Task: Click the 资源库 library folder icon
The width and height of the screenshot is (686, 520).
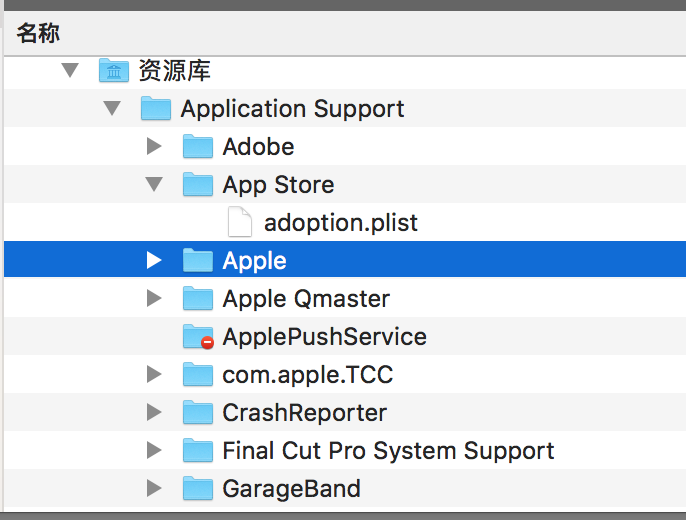Action: (x=114, y=70)
